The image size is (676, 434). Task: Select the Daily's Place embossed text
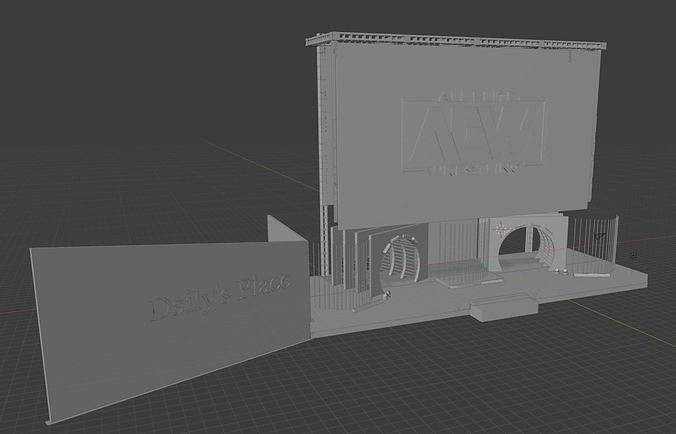coord(220,296)
